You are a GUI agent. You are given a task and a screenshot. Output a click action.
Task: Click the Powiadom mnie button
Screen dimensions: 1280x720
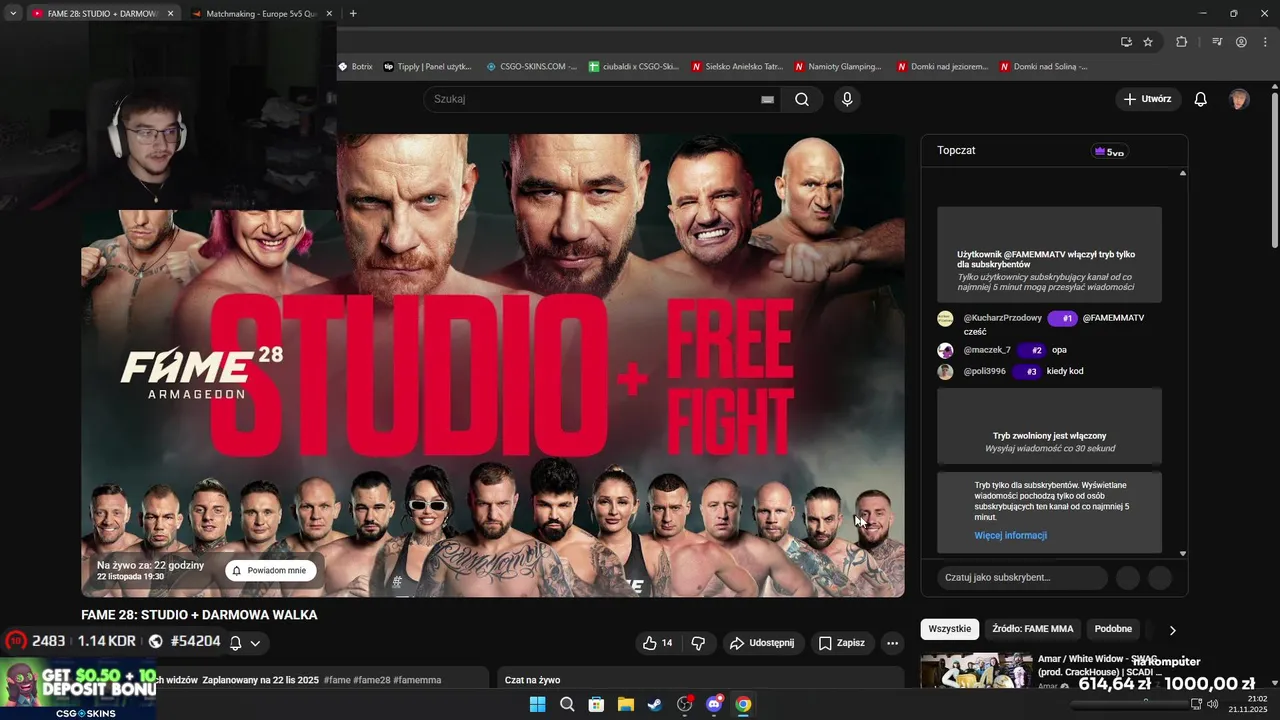click(270, 570)
